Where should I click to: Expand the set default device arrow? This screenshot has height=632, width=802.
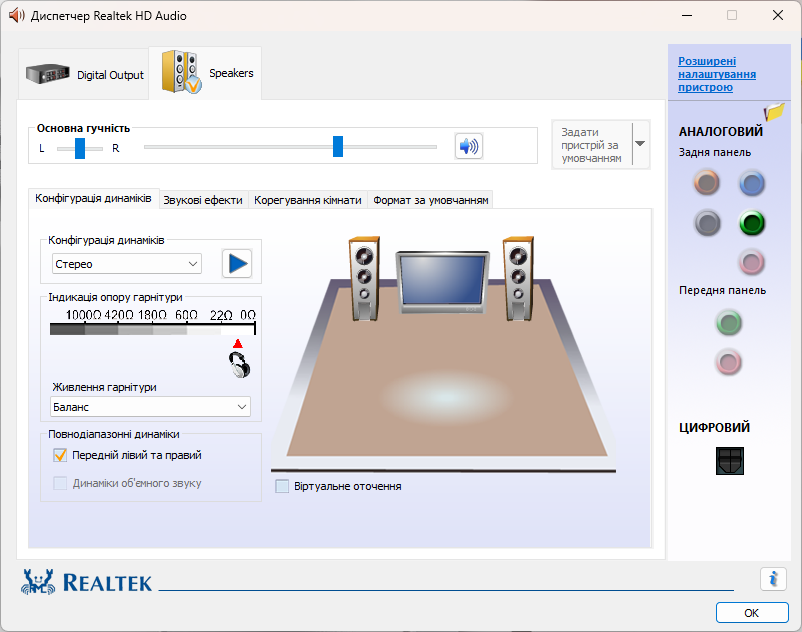tap(640, 144)
